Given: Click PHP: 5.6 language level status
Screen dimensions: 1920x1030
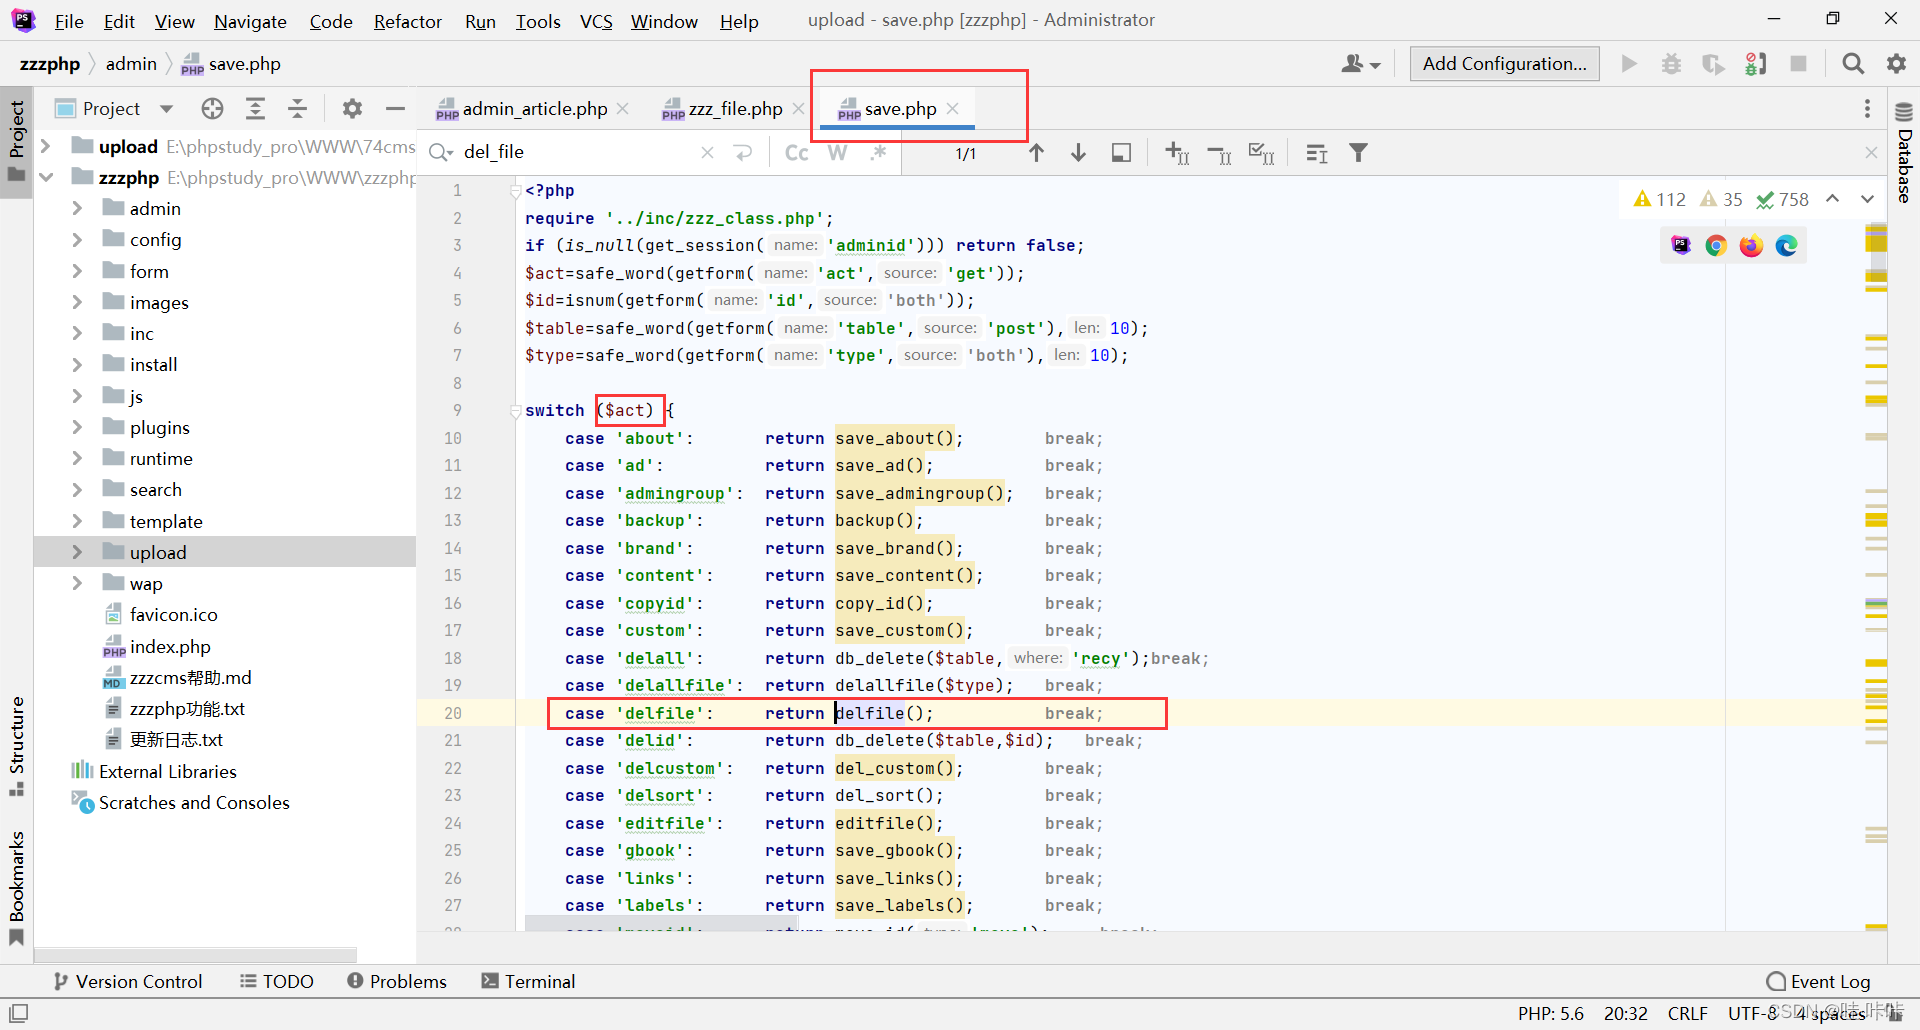Looking at the screenshot, I should click(1550, 1013).
